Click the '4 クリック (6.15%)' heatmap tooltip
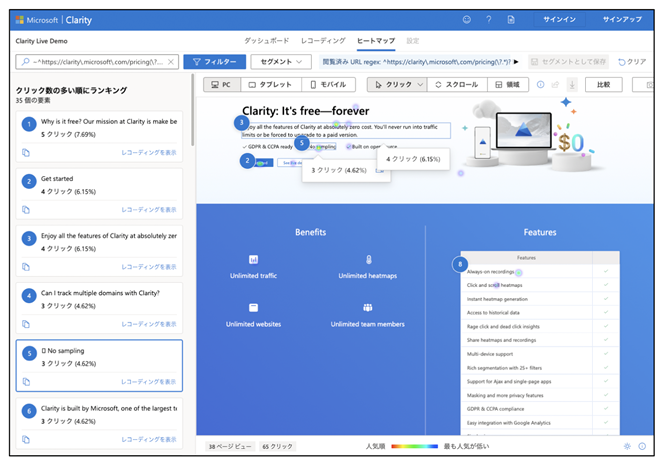This screenshot has width=665, height=466. pyautogui.click(x=413, y=159)
